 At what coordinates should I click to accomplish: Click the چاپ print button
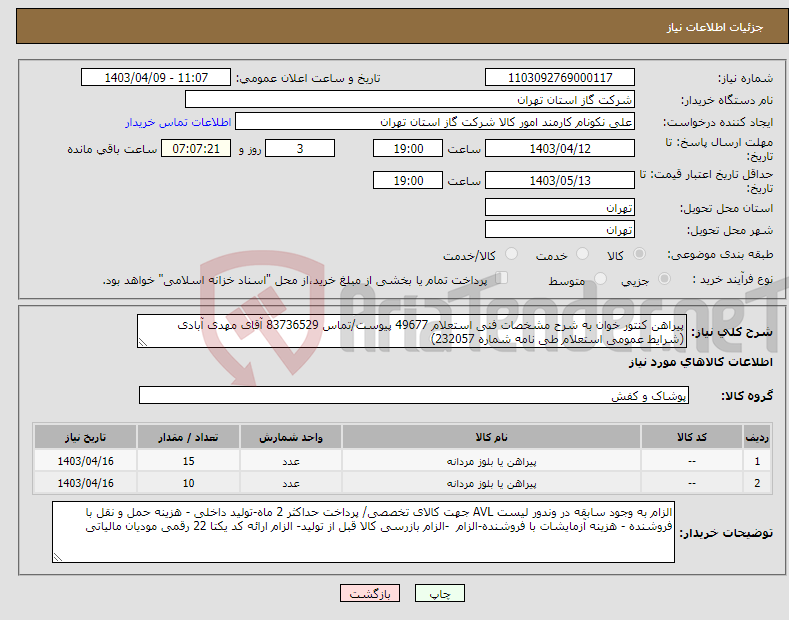[440, 593]
